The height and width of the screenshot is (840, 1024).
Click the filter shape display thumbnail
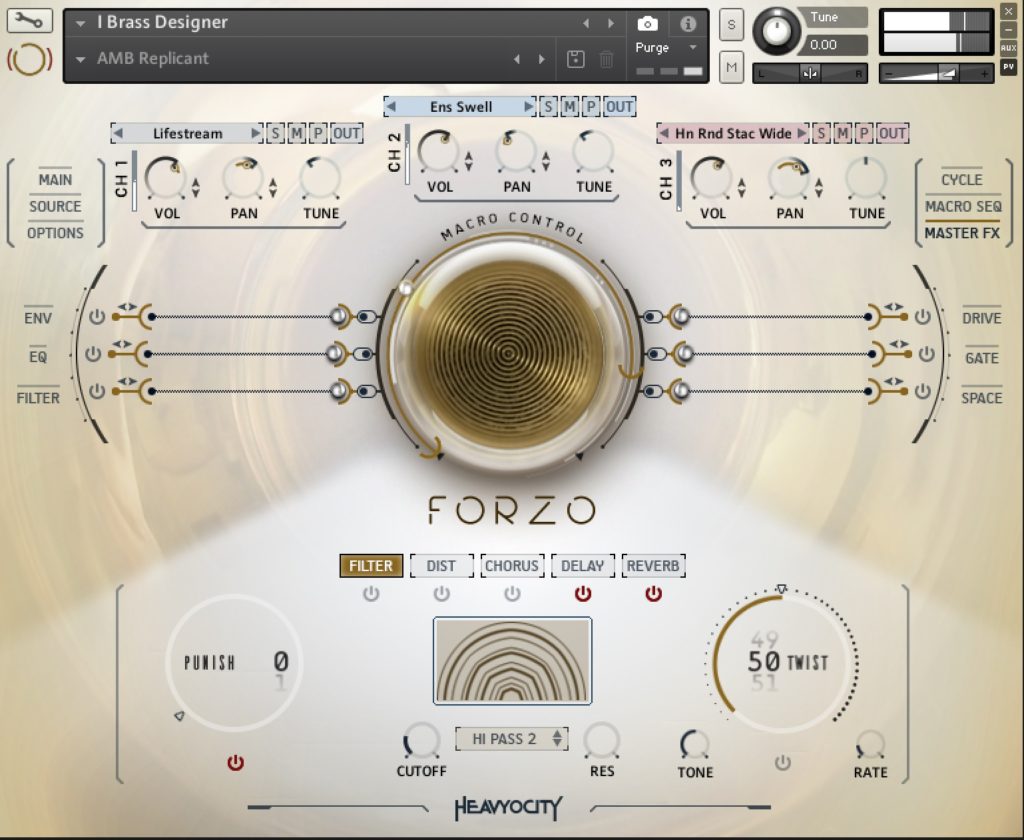[513, 661]
